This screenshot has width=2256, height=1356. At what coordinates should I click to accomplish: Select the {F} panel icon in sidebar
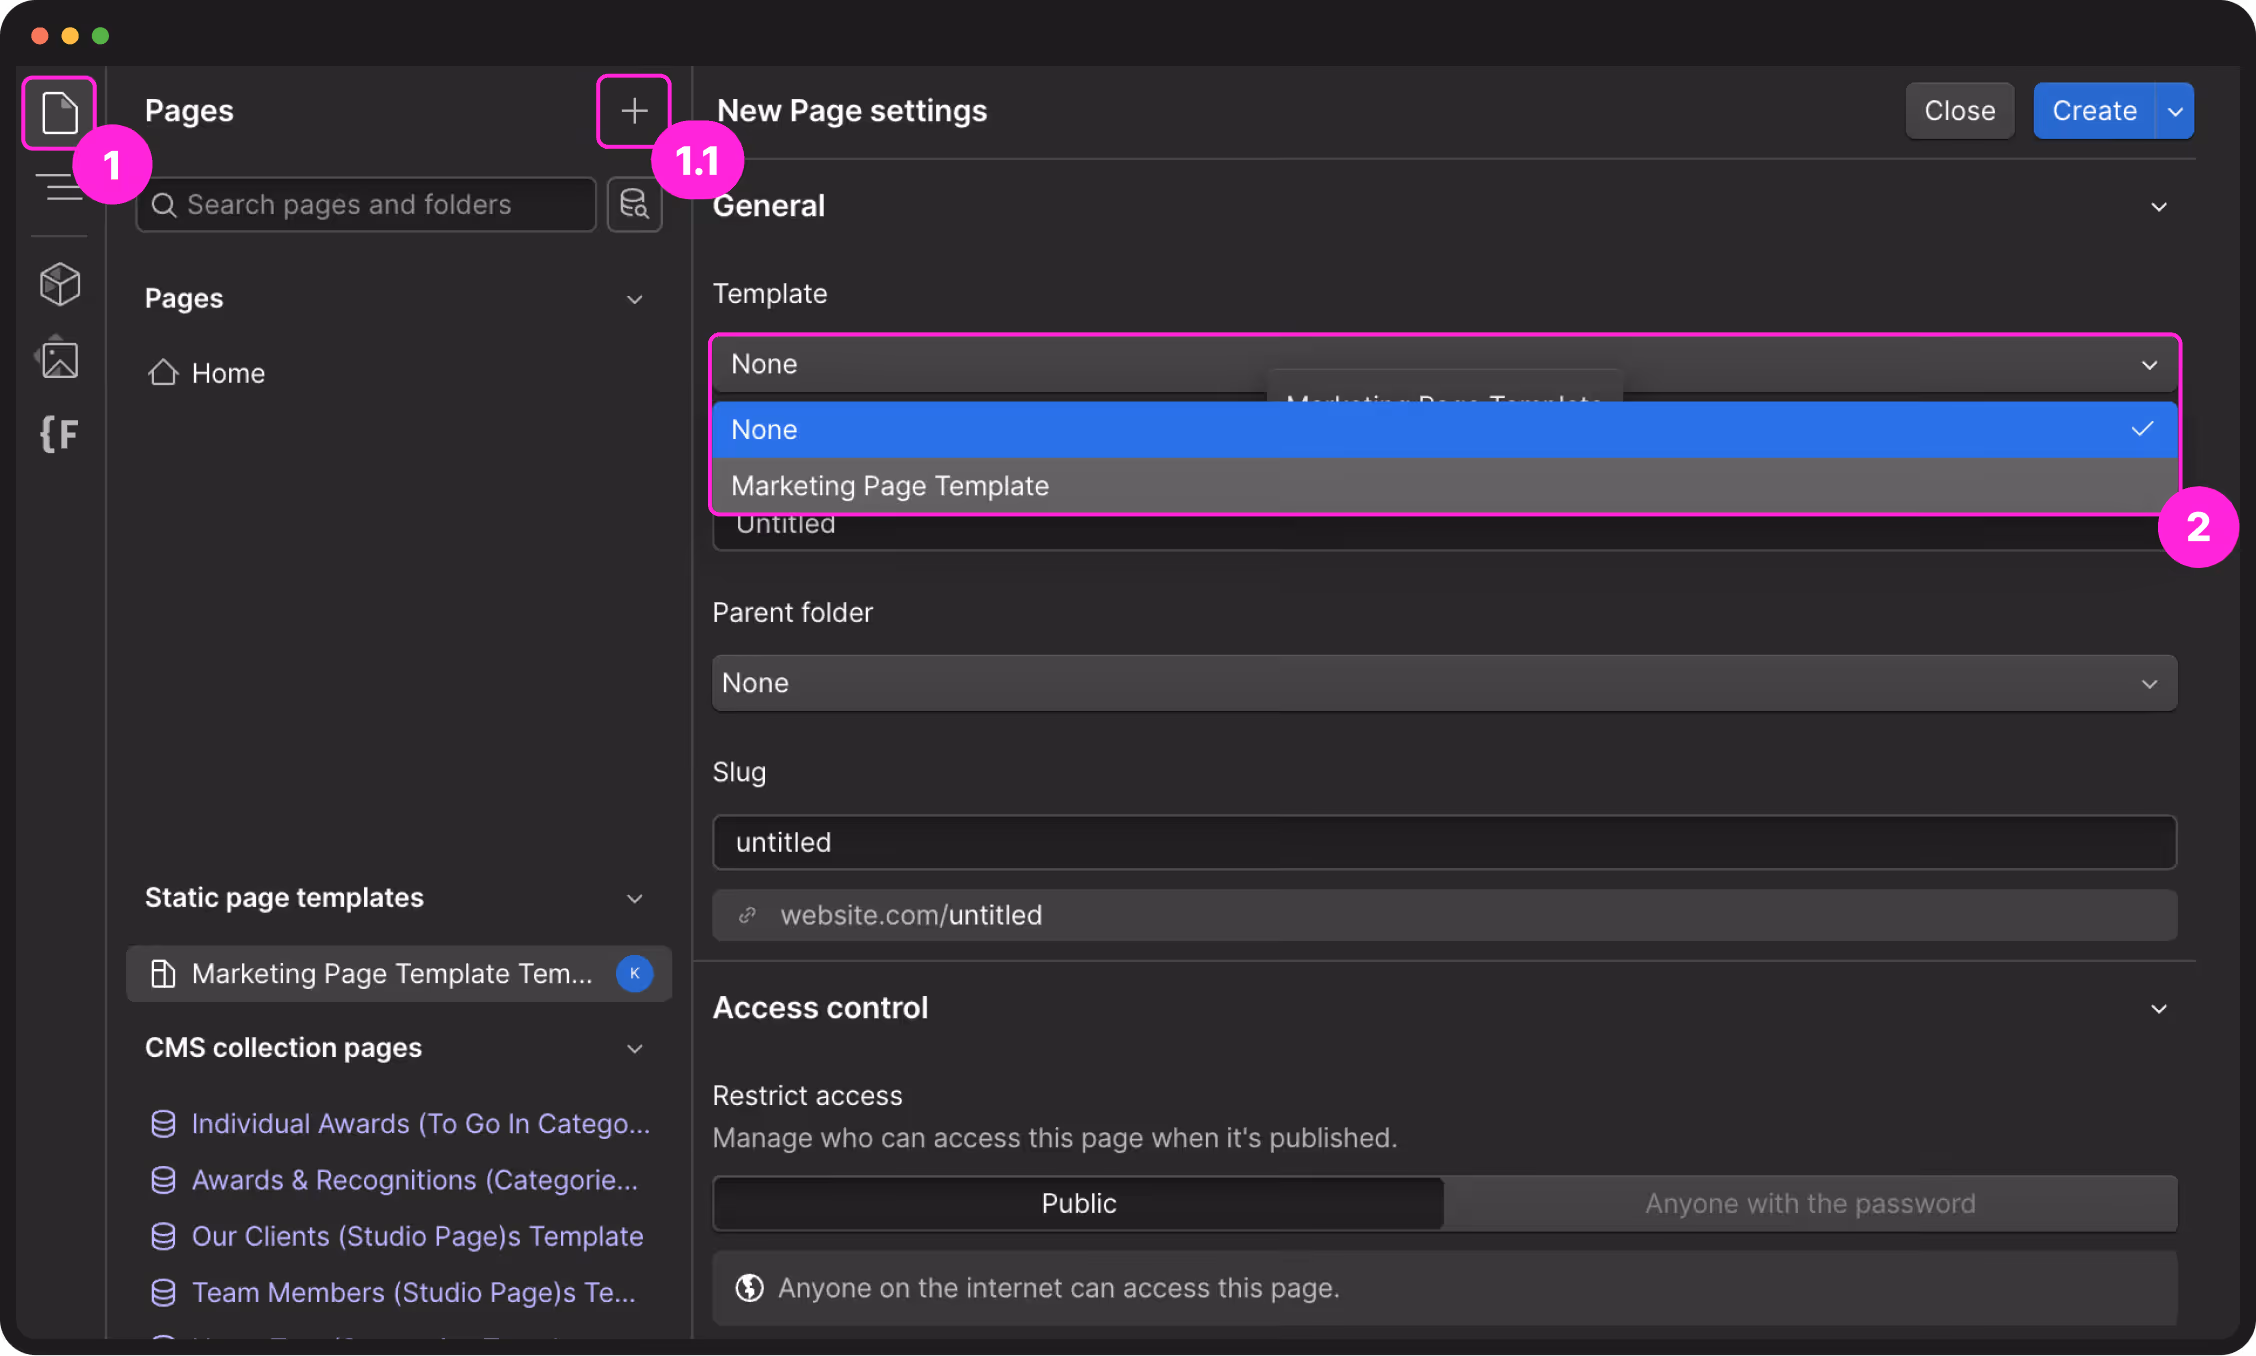coord(59,433)
